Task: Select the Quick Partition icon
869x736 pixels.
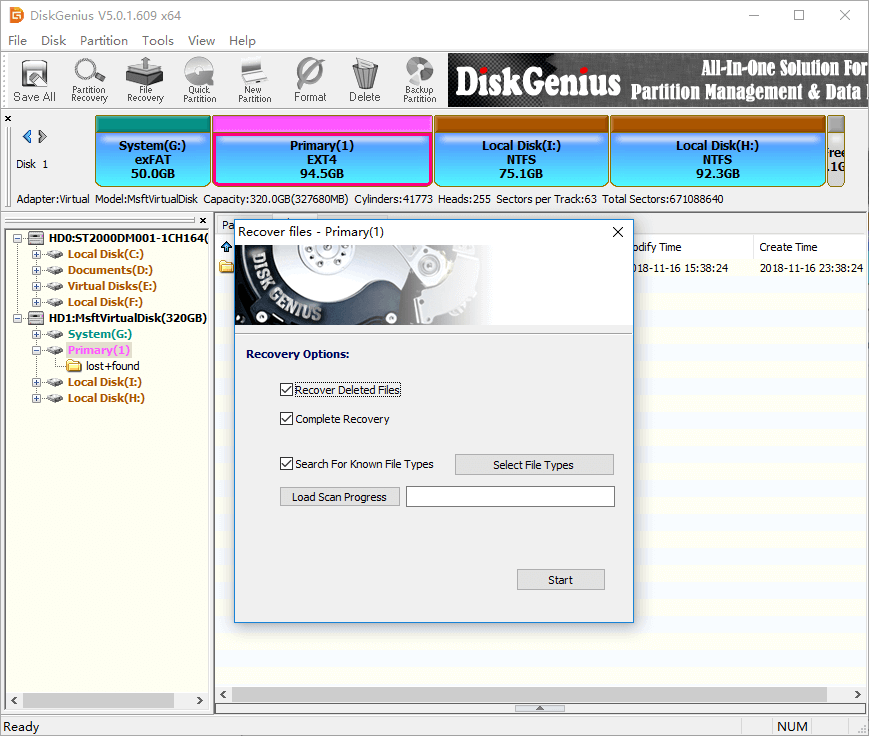Action: [200, 80]
